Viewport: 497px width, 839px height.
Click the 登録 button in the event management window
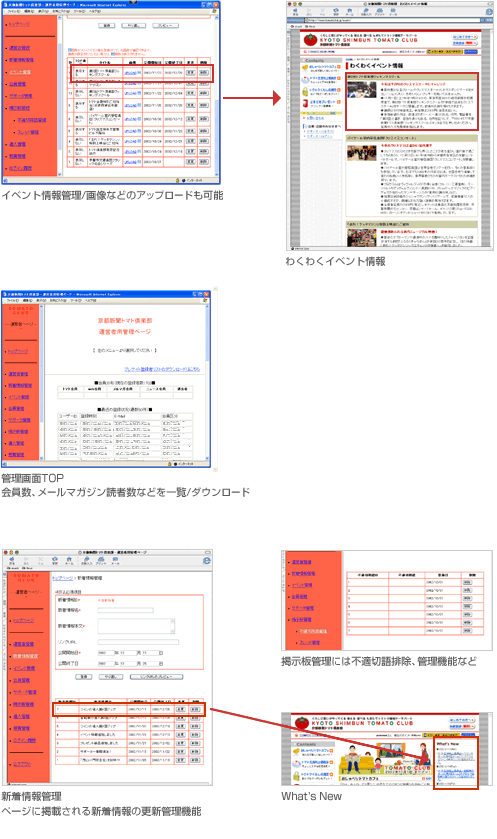tap(107, 26)
